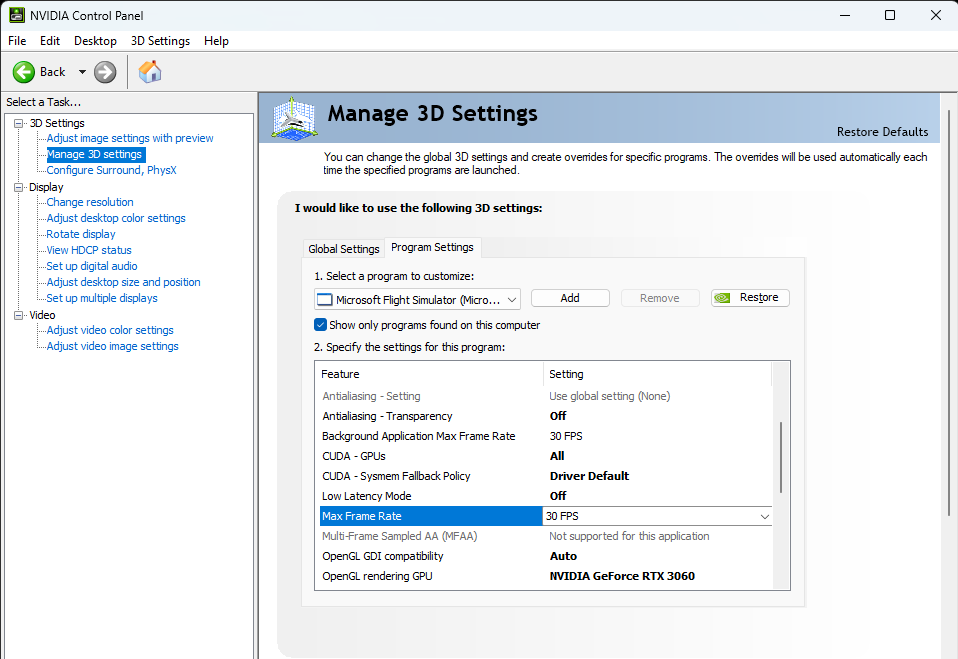Image resolution: width=958 pixels, height=659 pixels.
Task: Open Rotate display task
Action: pyautogui.click(x=81, y=234)
